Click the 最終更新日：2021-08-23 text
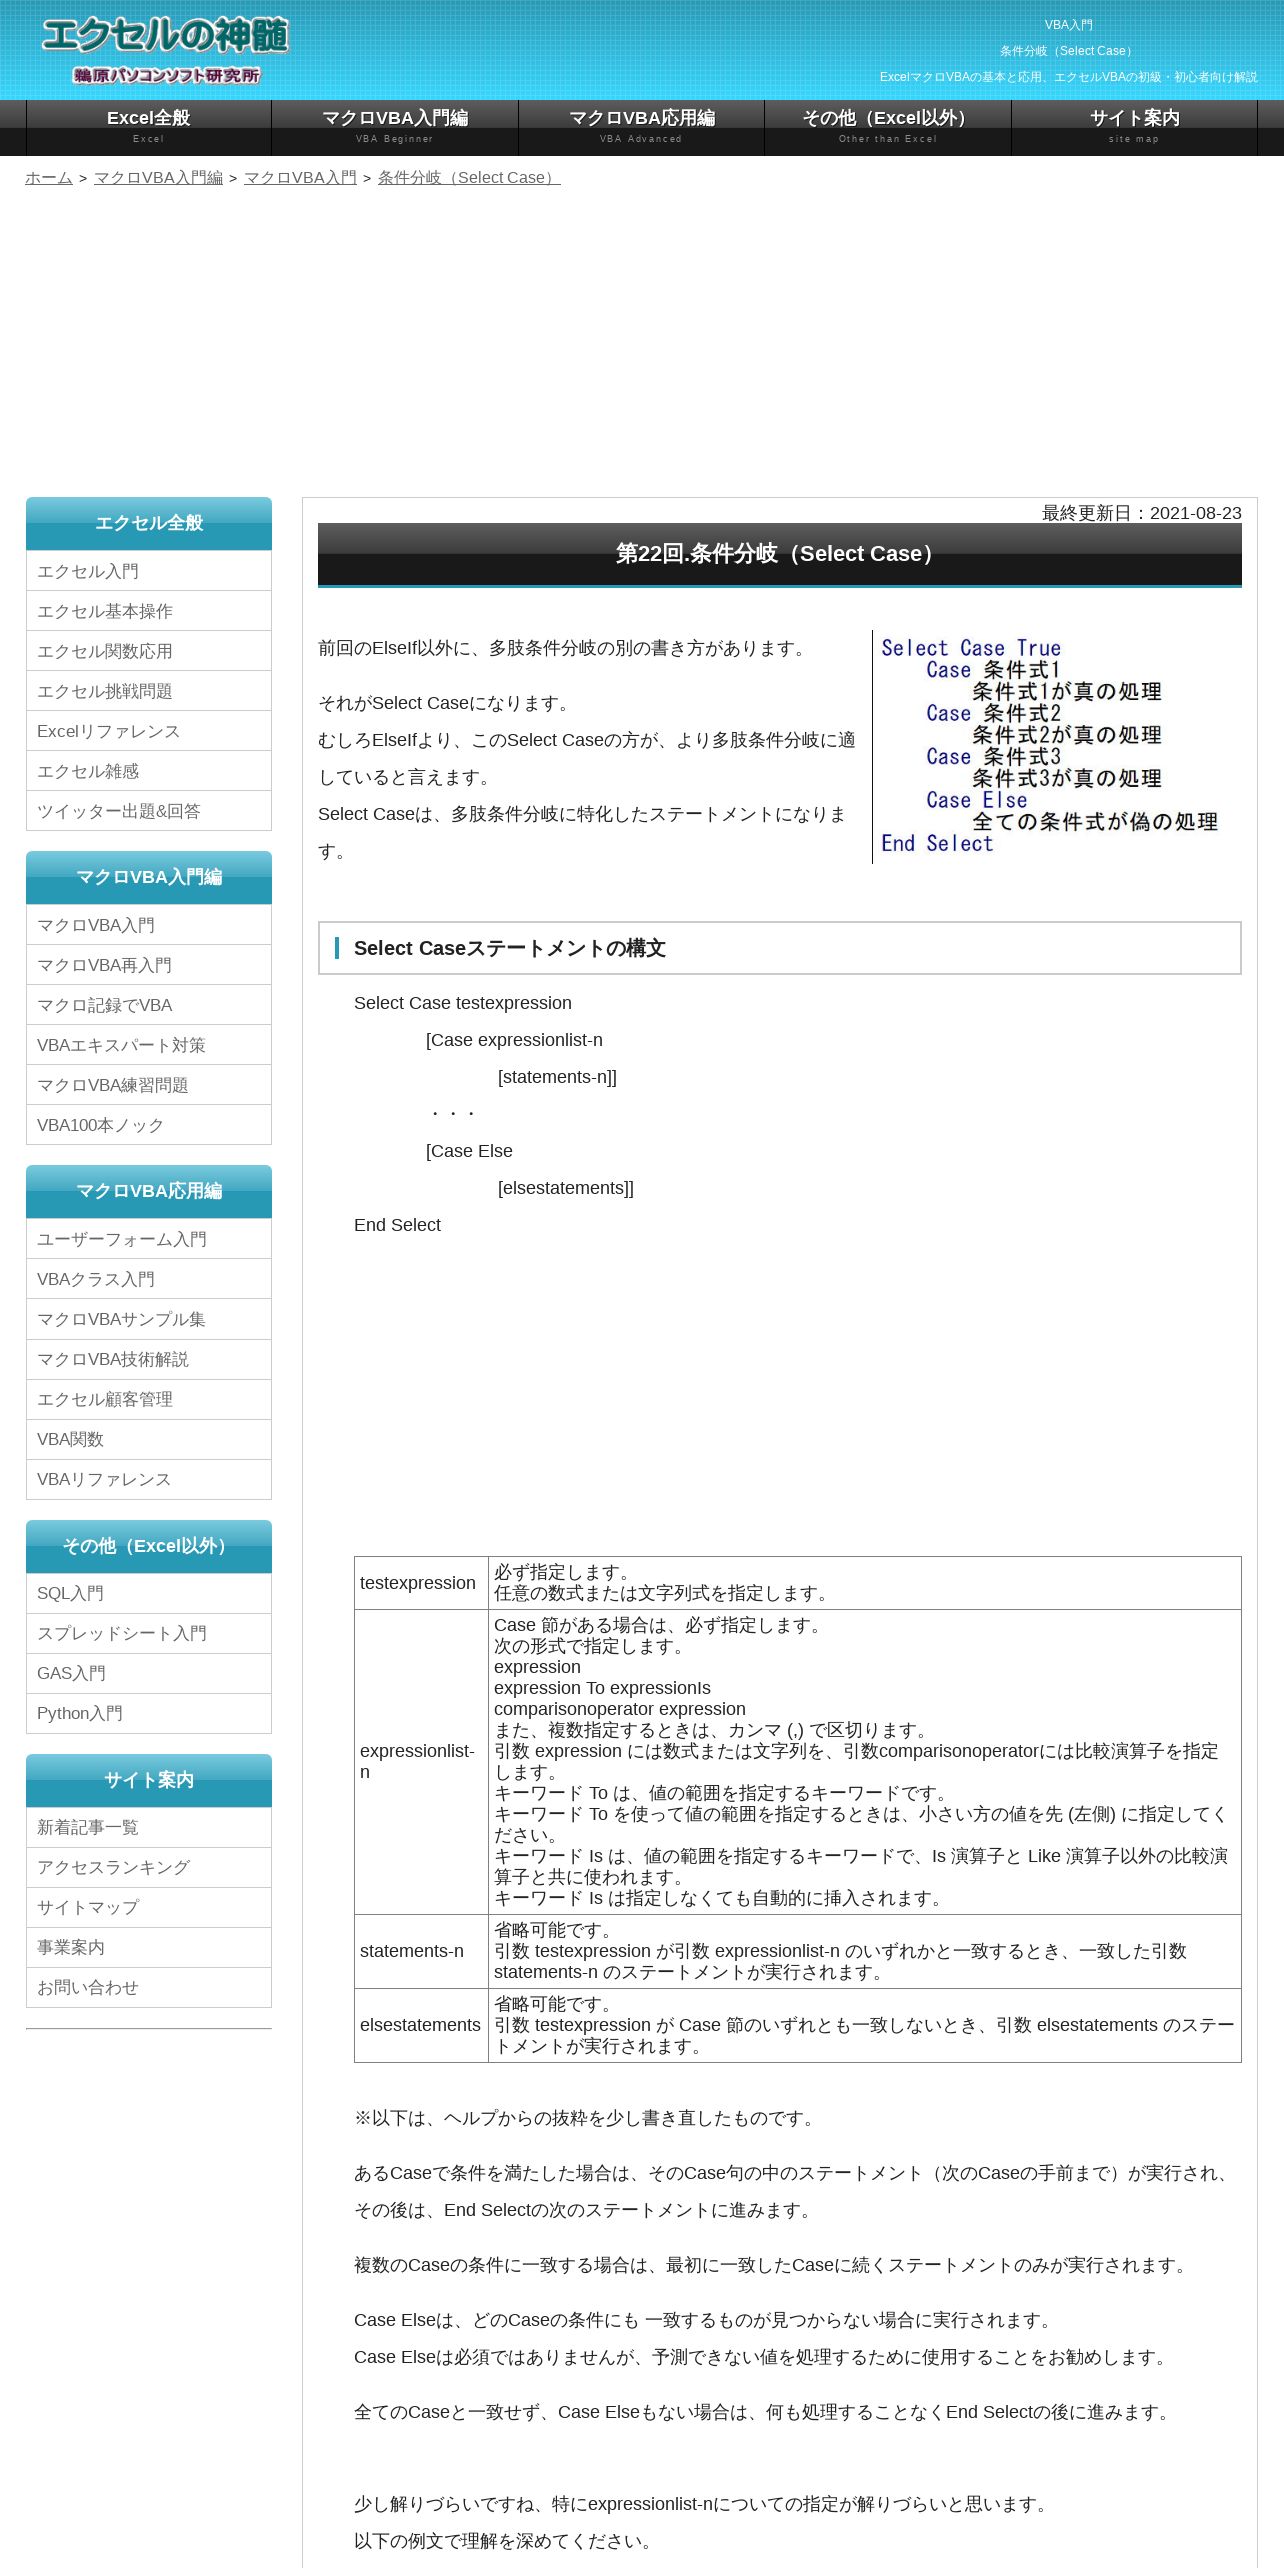Viewport: 1284px width, 2568px height. (x=1141, y=513)
